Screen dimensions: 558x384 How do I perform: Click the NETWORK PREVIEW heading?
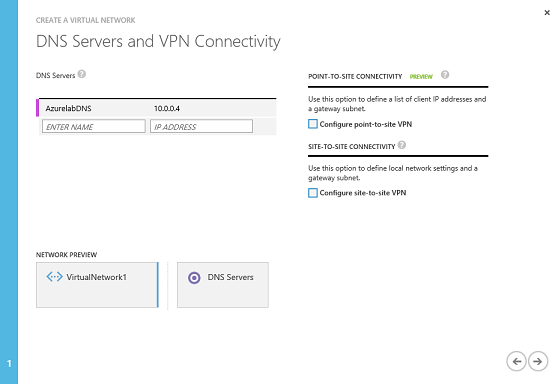(66, 254)
